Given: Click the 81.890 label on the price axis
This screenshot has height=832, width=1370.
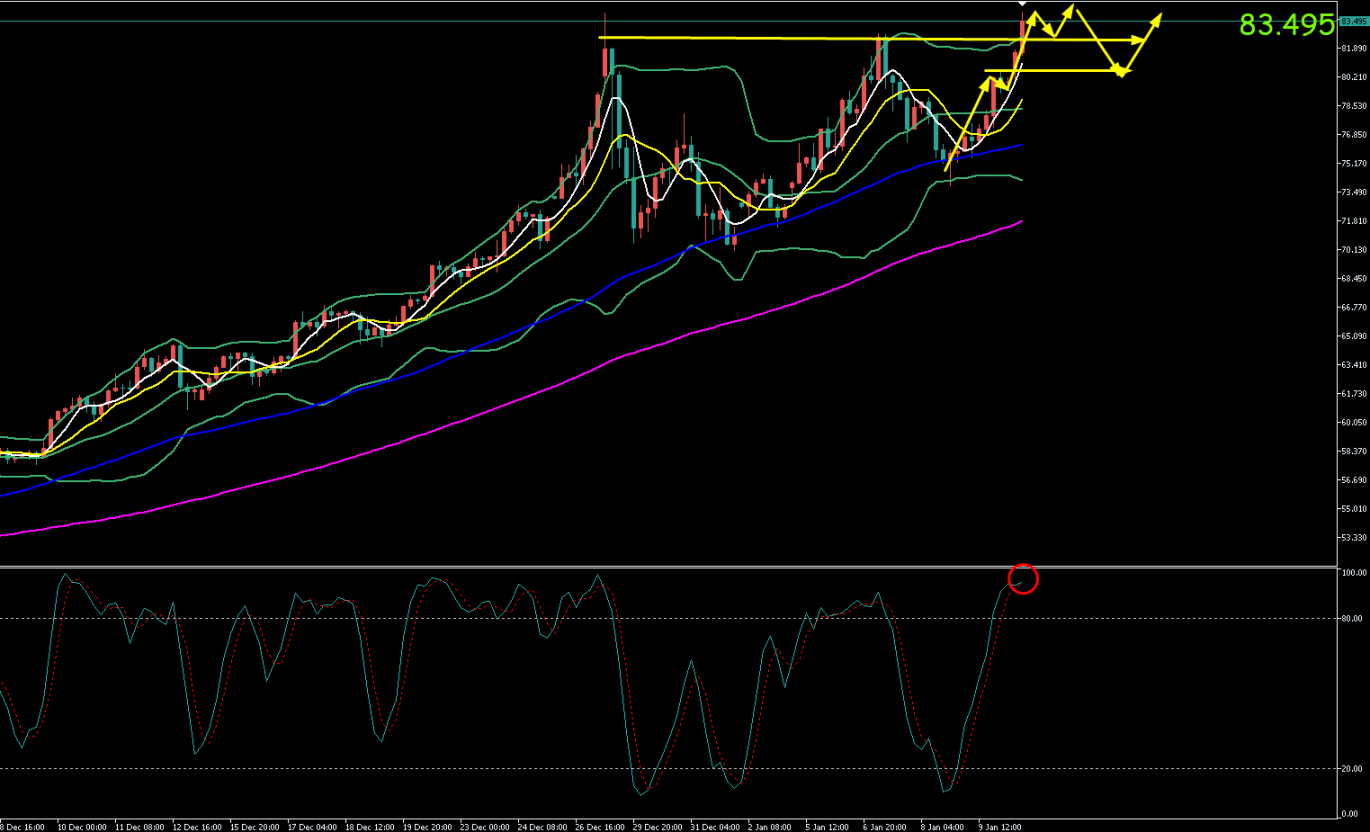Looking at the screenshot, I should [x=1353, y=48].
